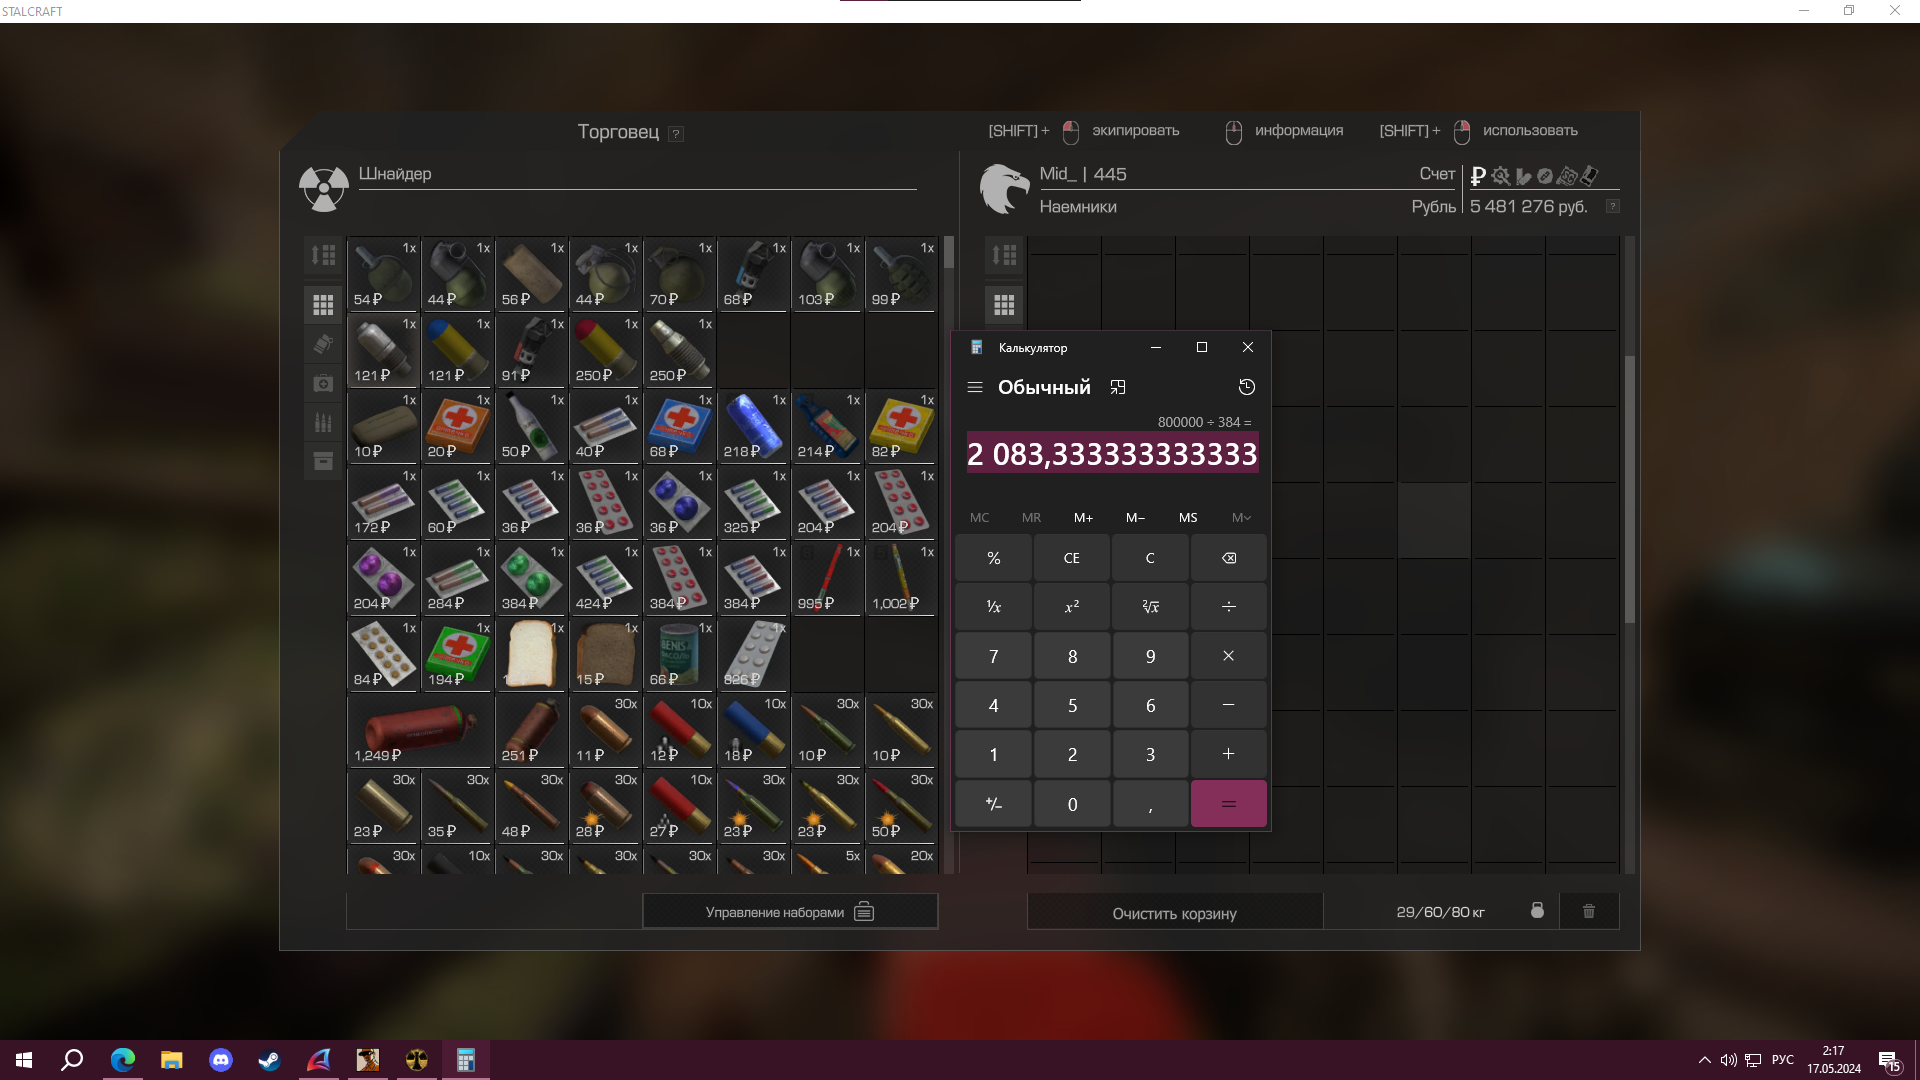Select the 218₽ blue cylinder item

(x=753, y=428)
